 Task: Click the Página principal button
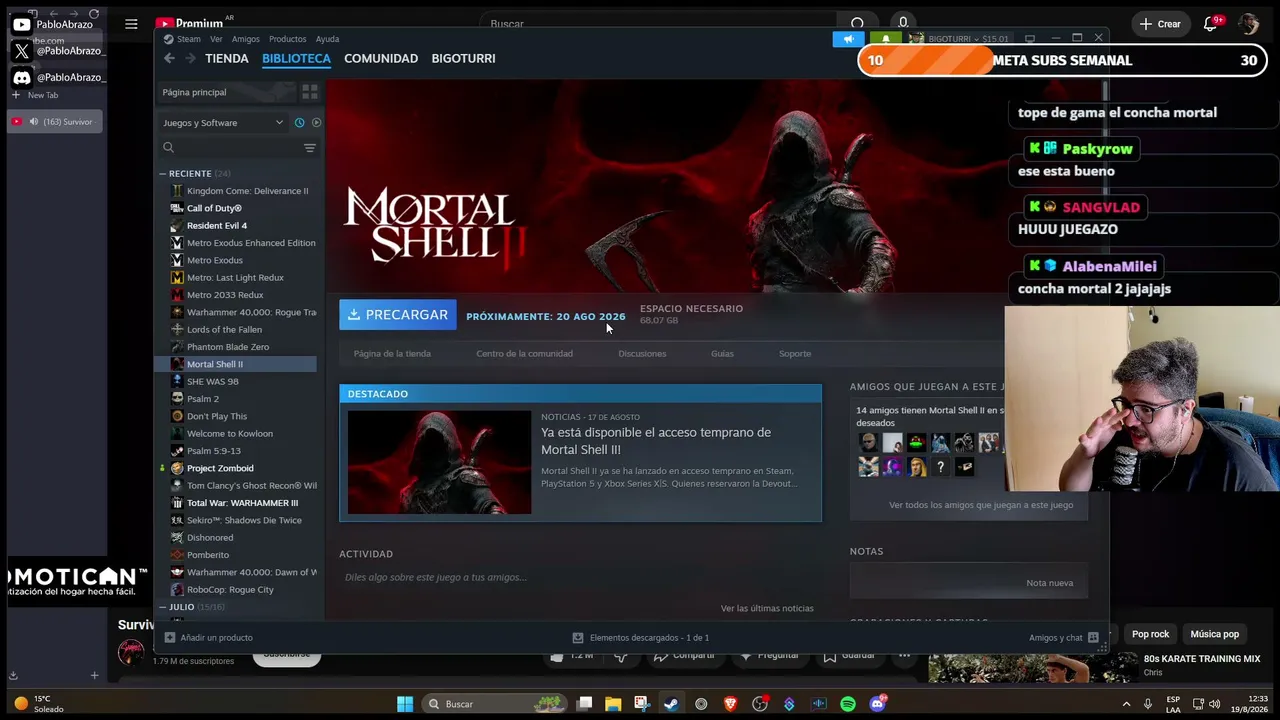pyautogui.click(x=227, y=92)
